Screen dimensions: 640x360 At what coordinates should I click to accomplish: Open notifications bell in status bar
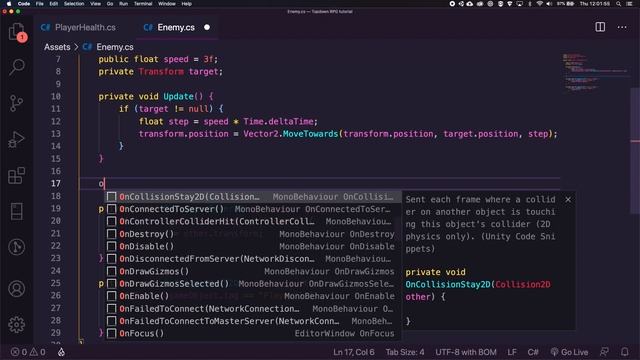coord(624,352)
